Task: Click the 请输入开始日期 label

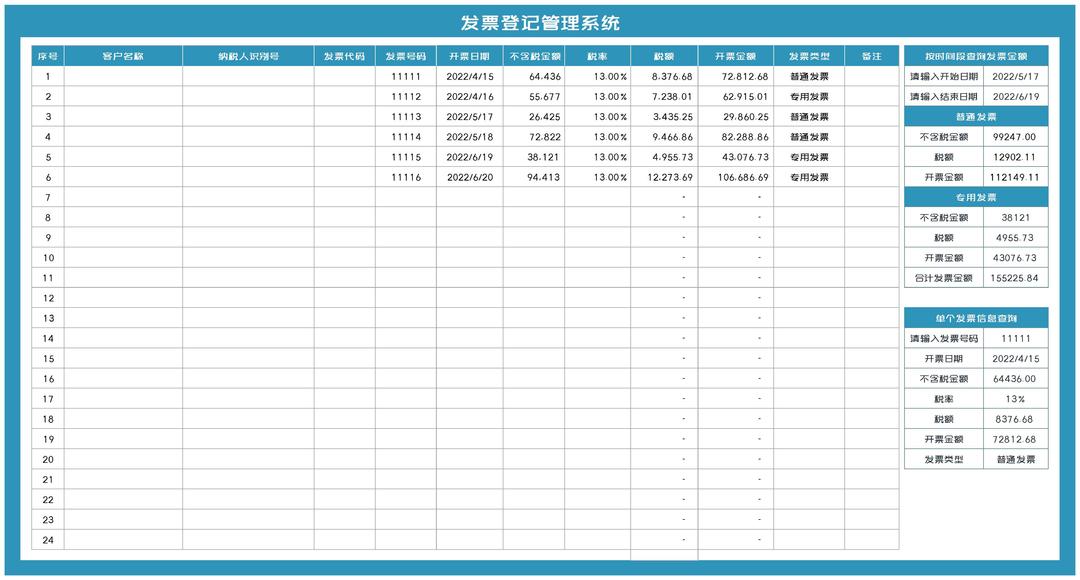Action: point(944,76)
